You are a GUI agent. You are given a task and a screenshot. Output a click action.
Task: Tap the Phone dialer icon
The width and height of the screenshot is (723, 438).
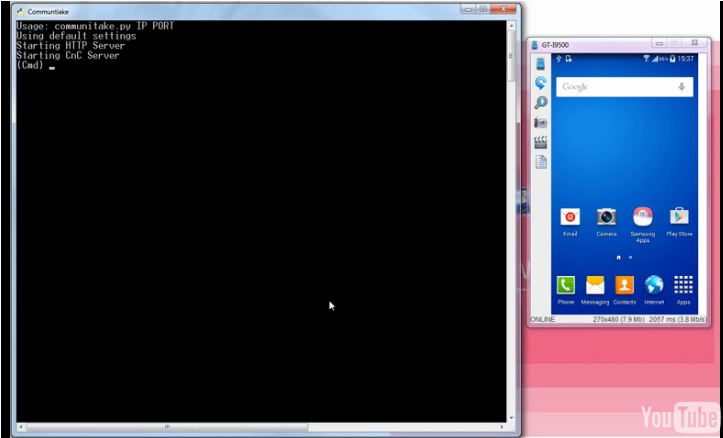(x=566, y=285)
